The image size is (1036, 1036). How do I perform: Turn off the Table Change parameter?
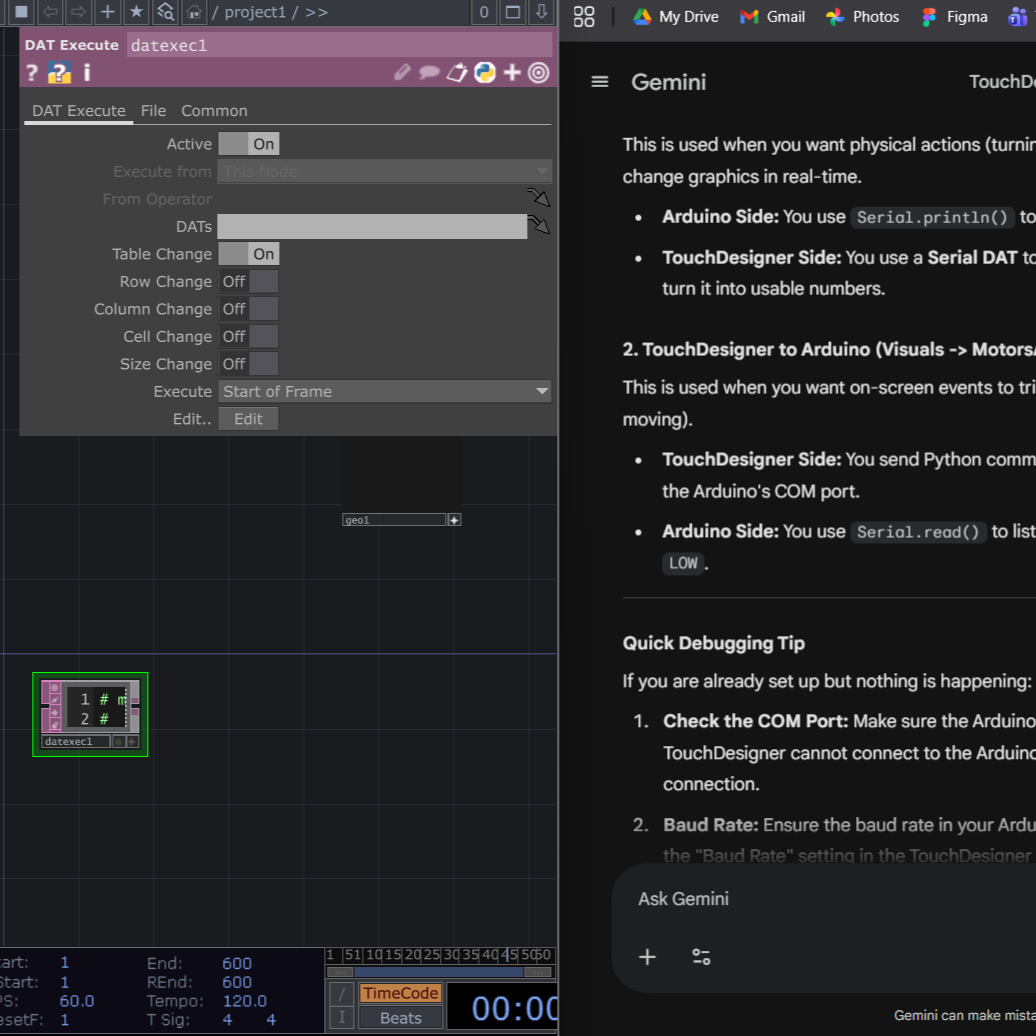pyautogui.click(x=248, y=254)
